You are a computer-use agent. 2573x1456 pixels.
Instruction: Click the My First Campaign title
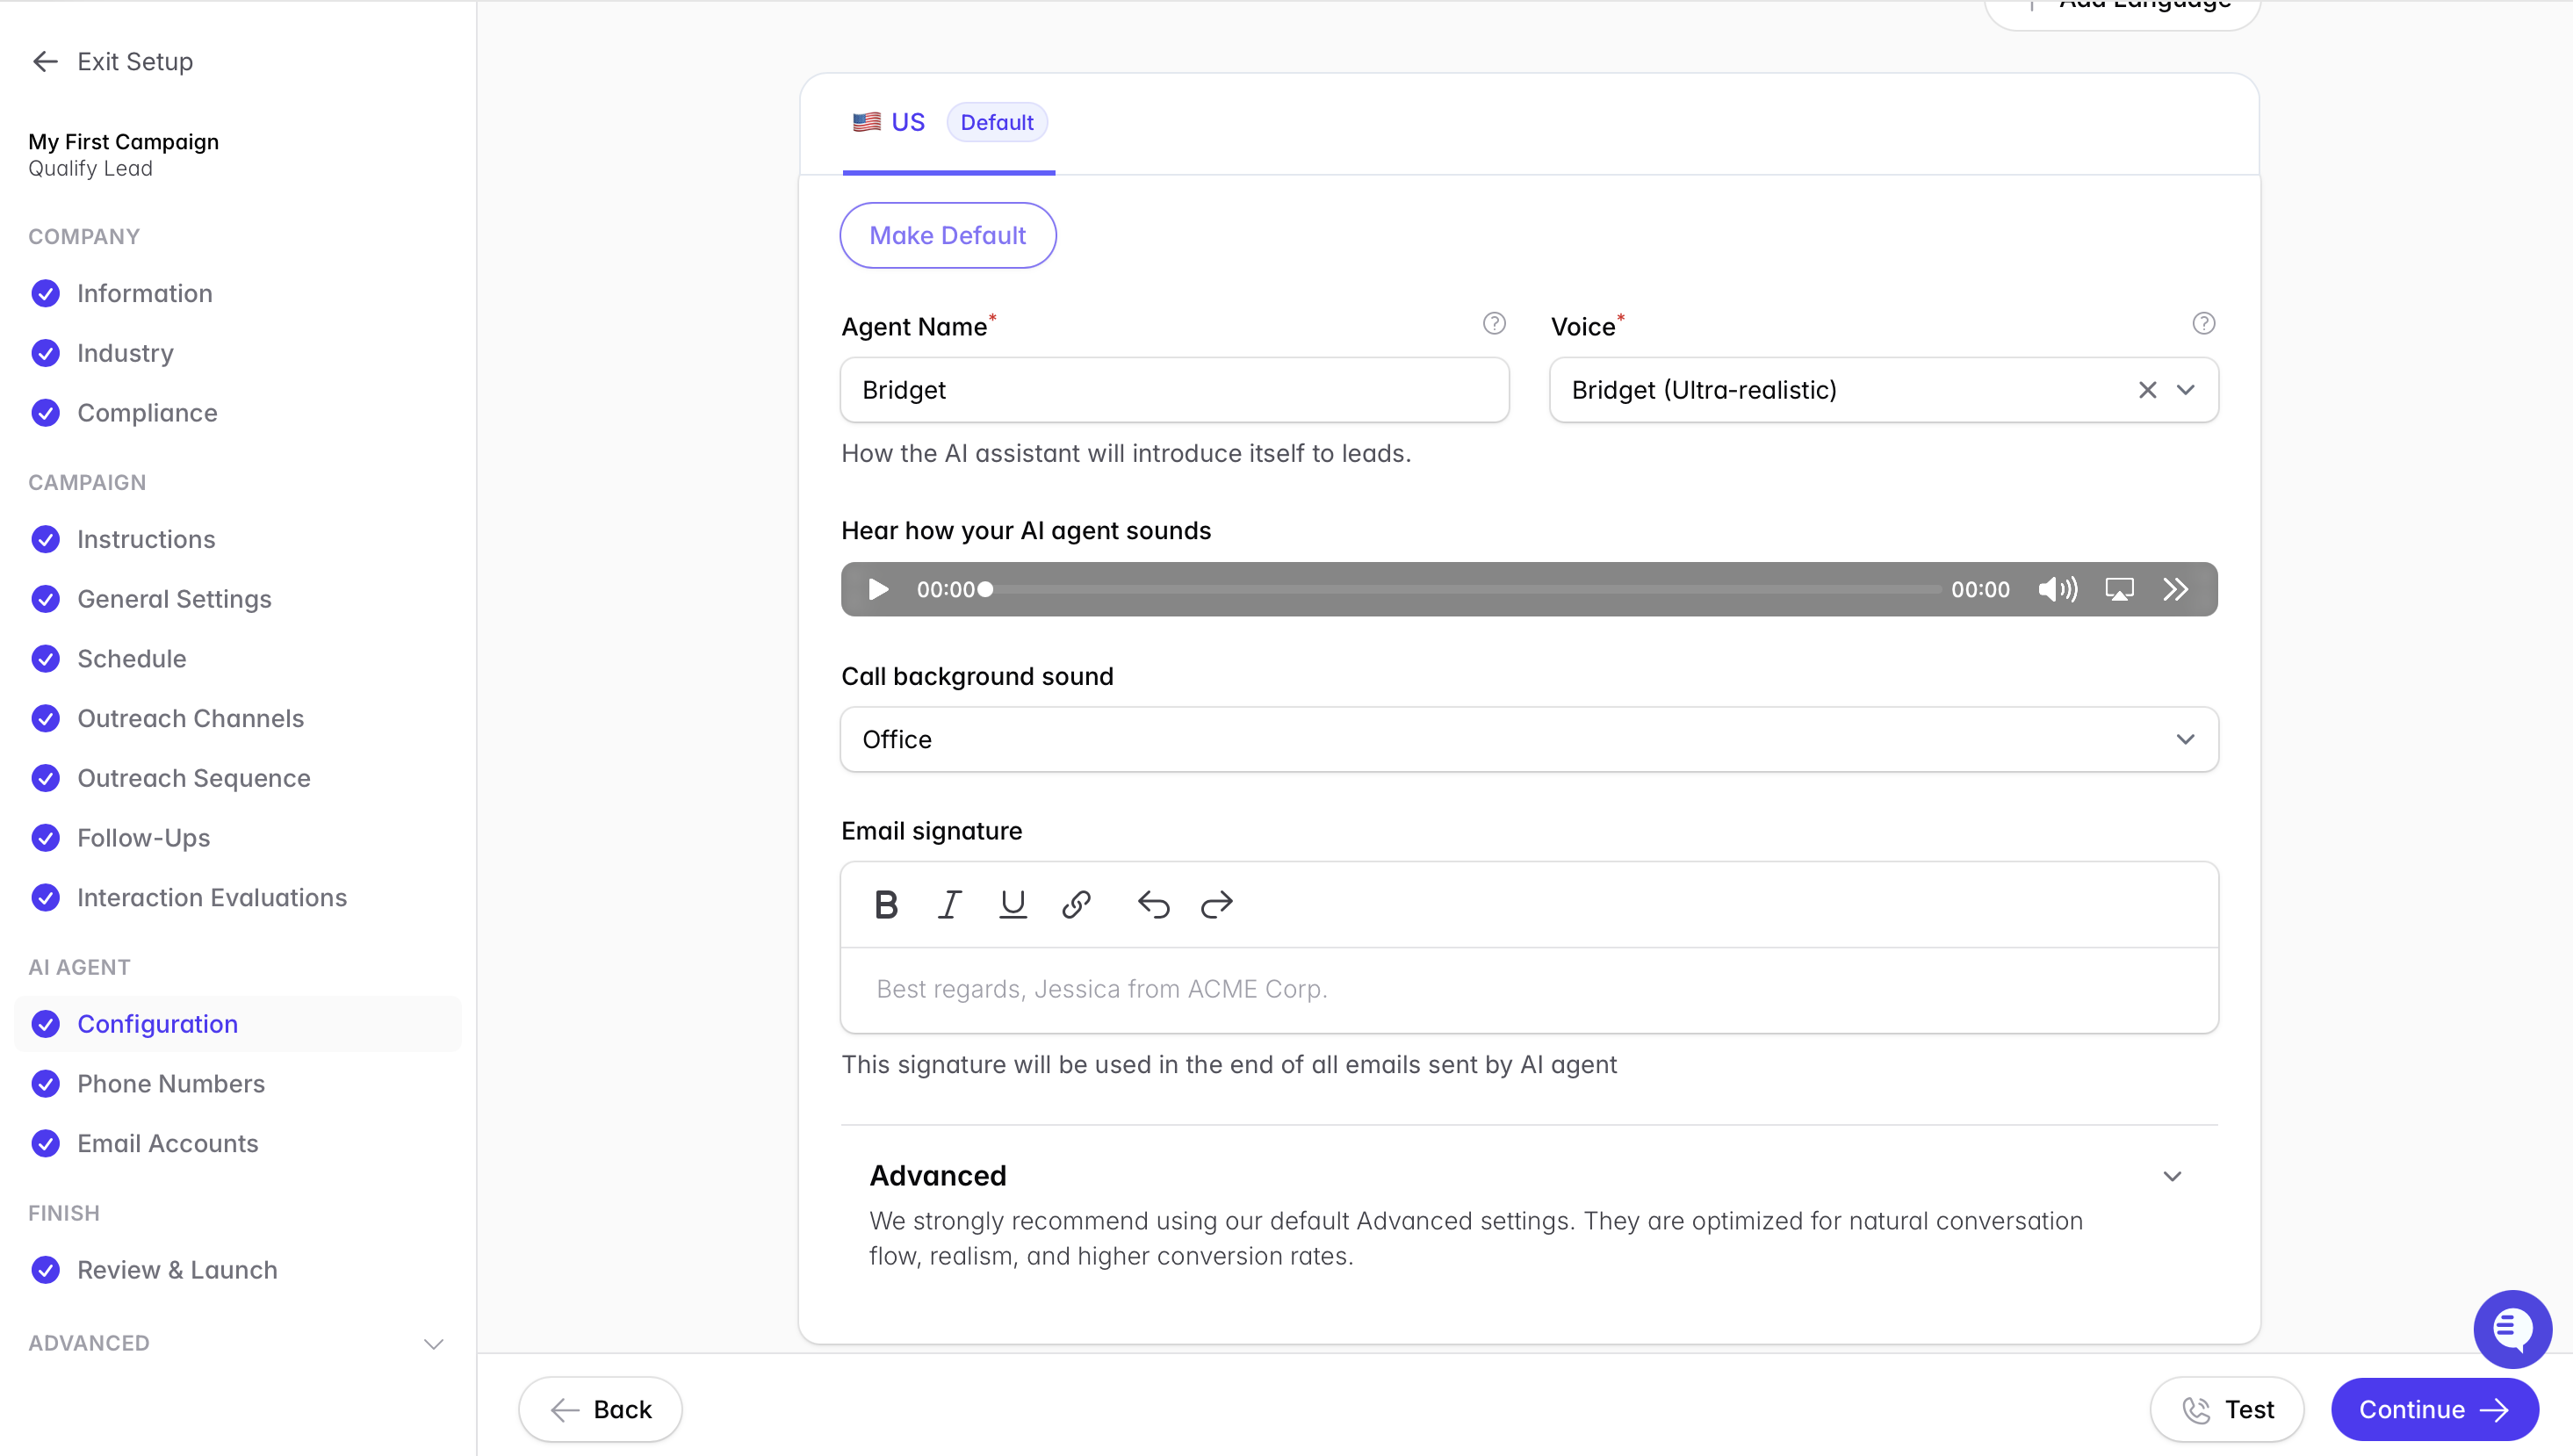123,142
